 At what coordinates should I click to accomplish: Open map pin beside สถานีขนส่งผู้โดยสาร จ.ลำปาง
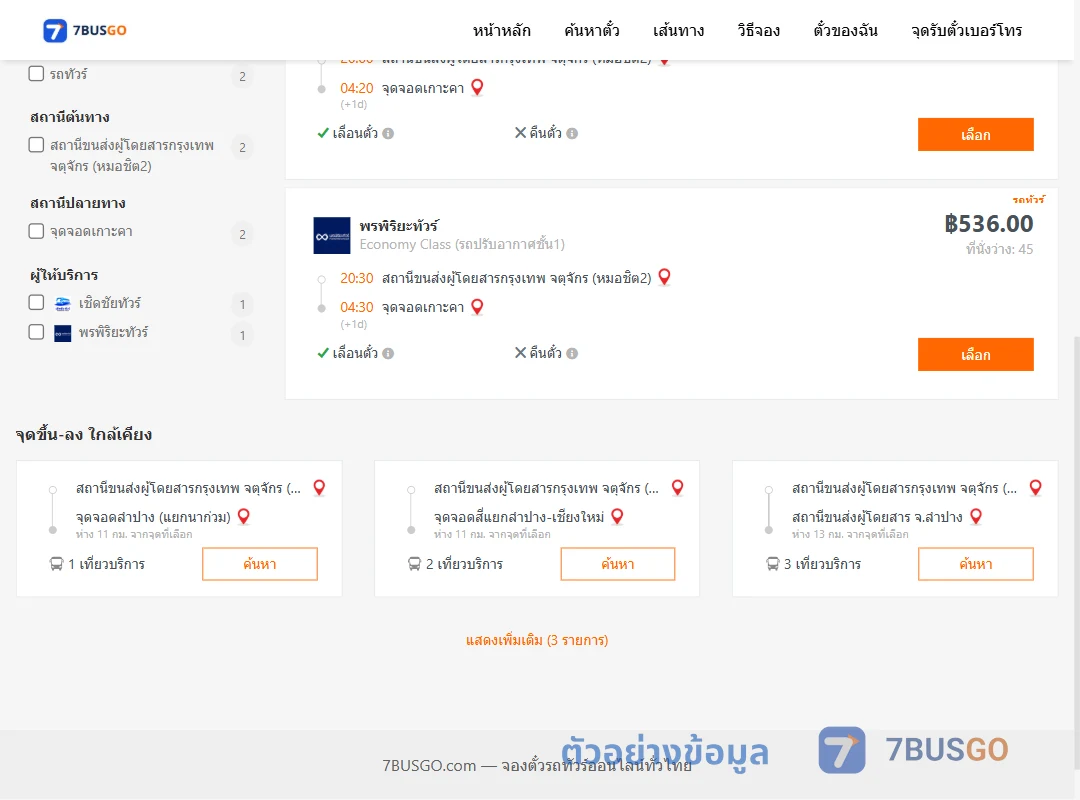pyautogui.click(x=975, y=516)
